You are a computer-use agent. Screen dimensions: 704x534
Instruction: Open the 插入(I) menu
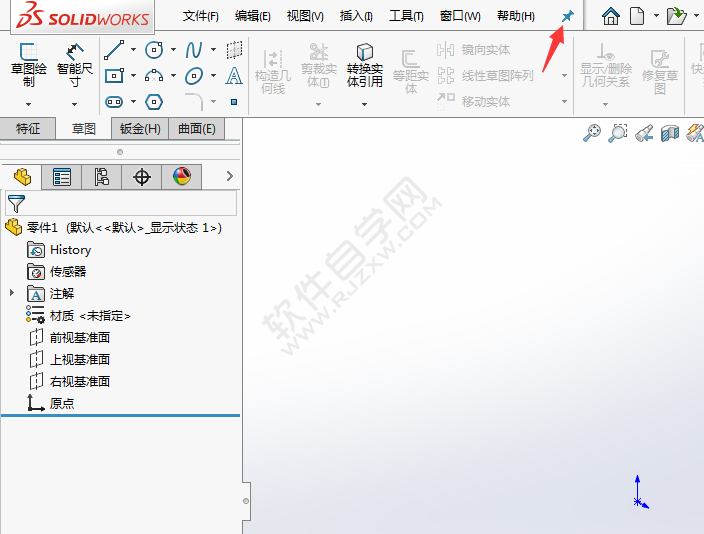(x=356, y=16)
